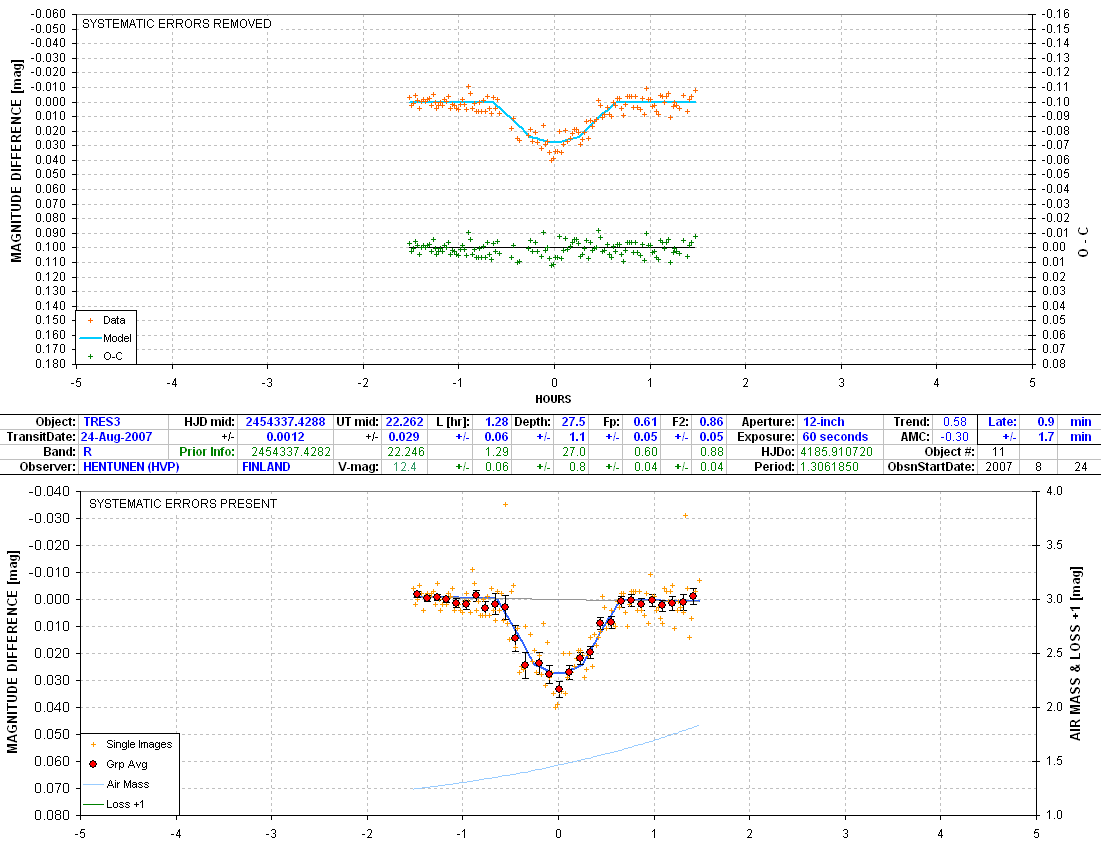Click the SYSTEMATIC ERRORS PRESENT chart title
The width and height of the screenshot is (1101, 845).
183,504
